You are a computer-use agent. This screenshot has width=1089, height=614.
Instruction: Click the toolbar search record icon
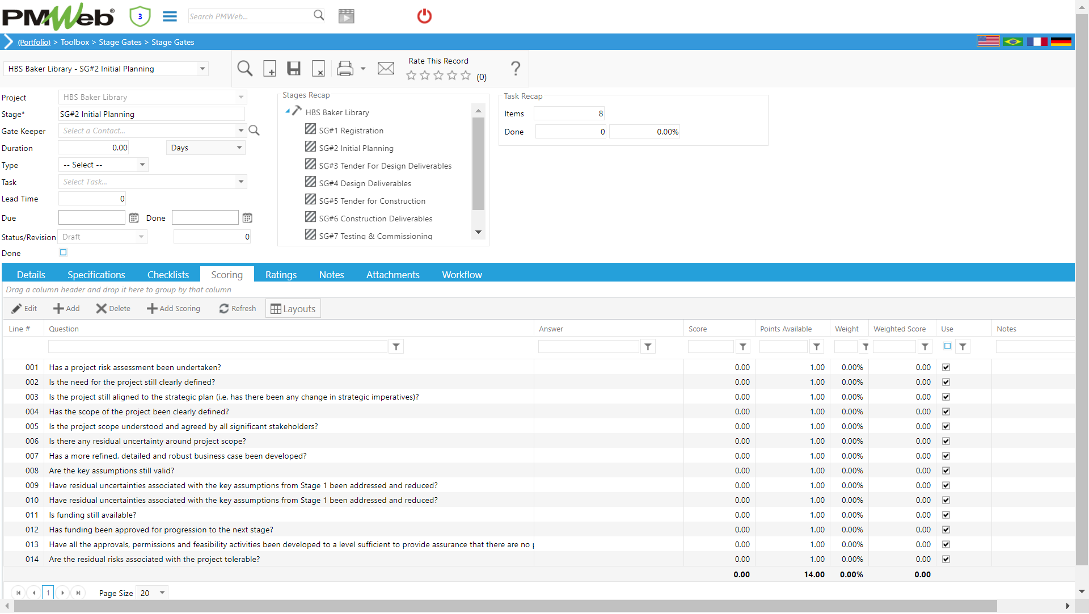(244, 68)
